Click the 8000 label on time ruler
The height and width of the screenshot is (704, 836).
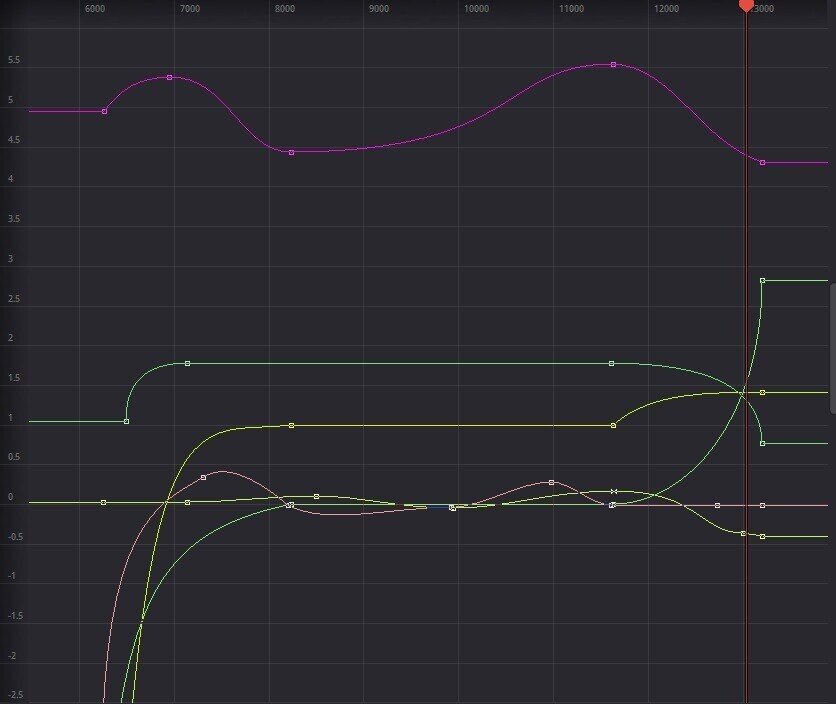[x=285, y=9]
